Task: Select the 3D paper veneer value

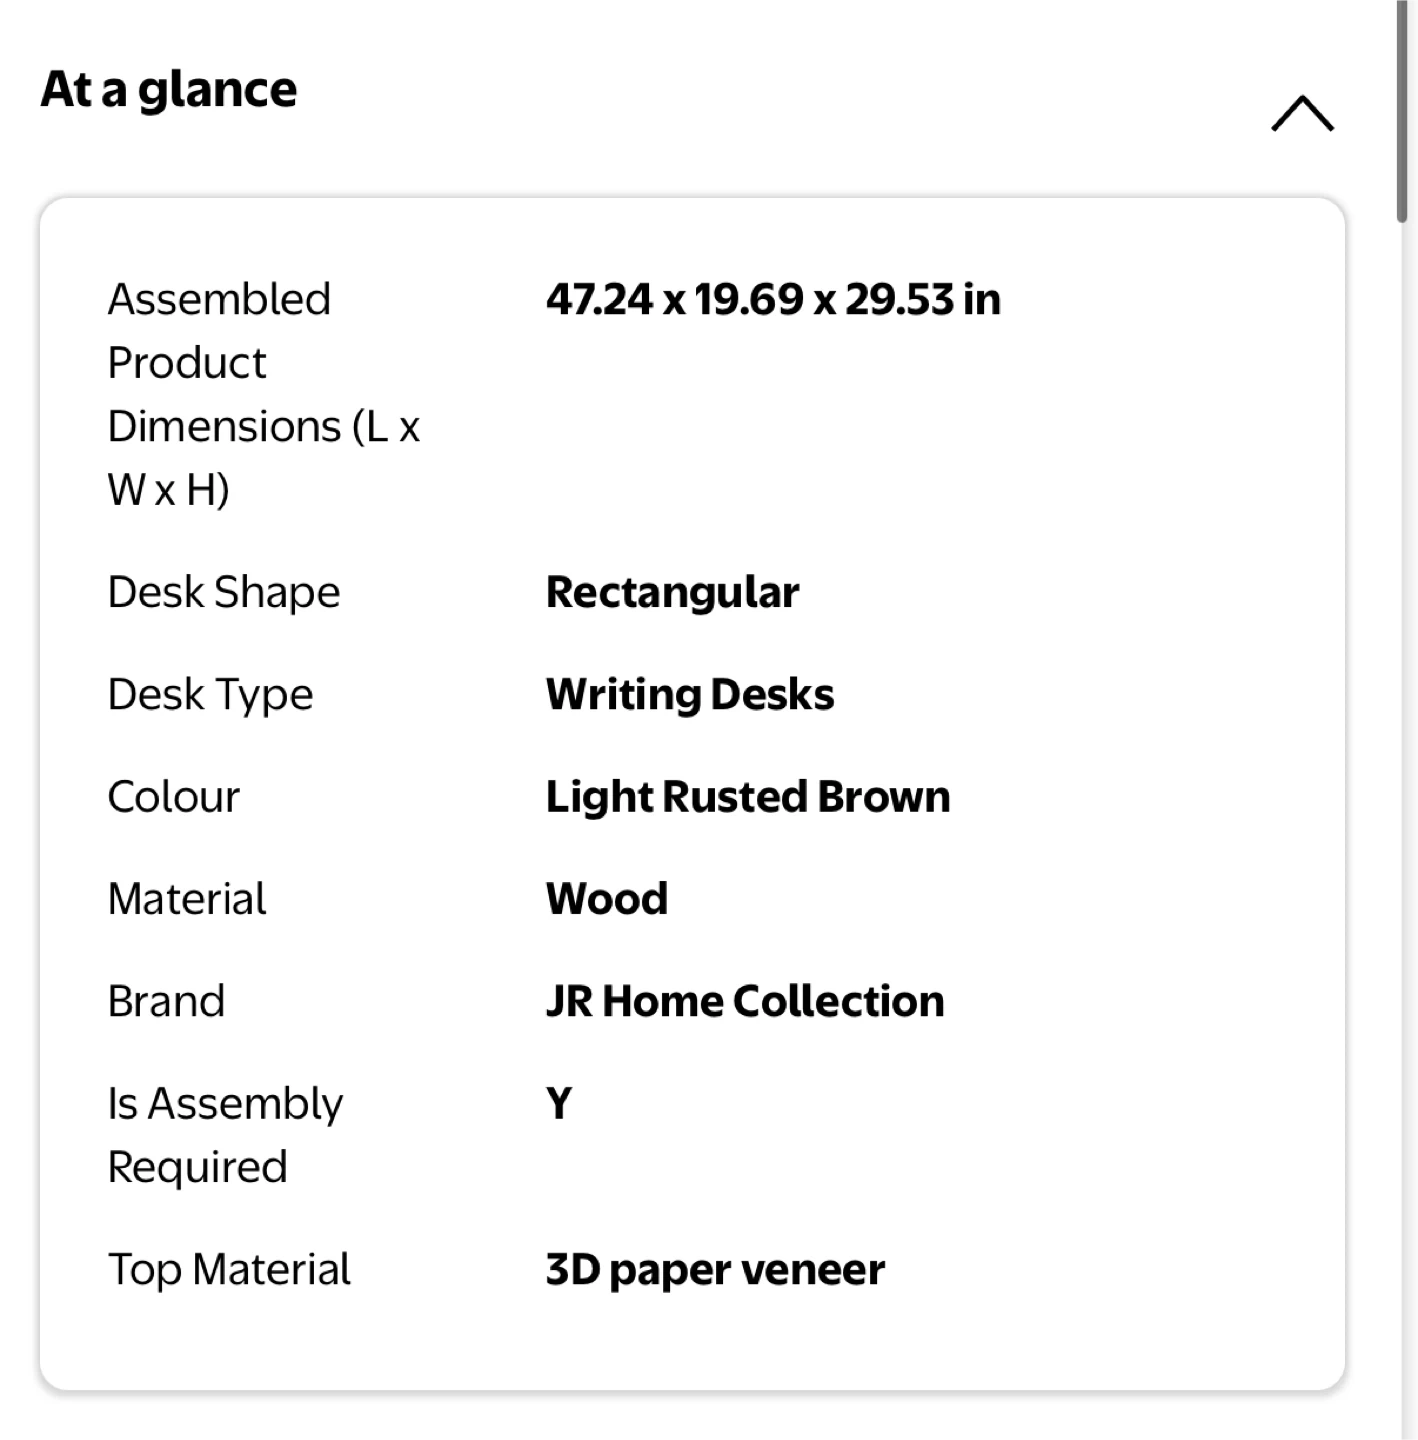Action: click(x=715, y=1270)
